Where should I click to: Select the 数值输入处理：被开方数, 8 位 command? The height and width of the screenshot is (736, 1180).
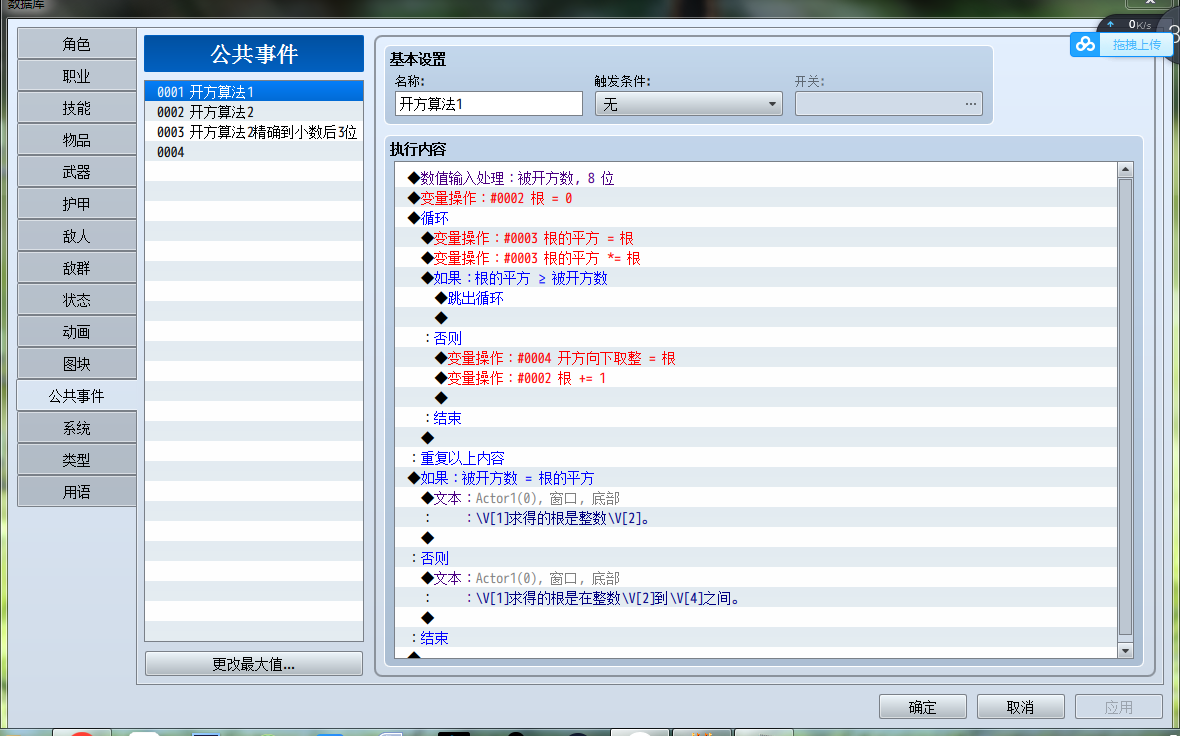coord(756,178)
